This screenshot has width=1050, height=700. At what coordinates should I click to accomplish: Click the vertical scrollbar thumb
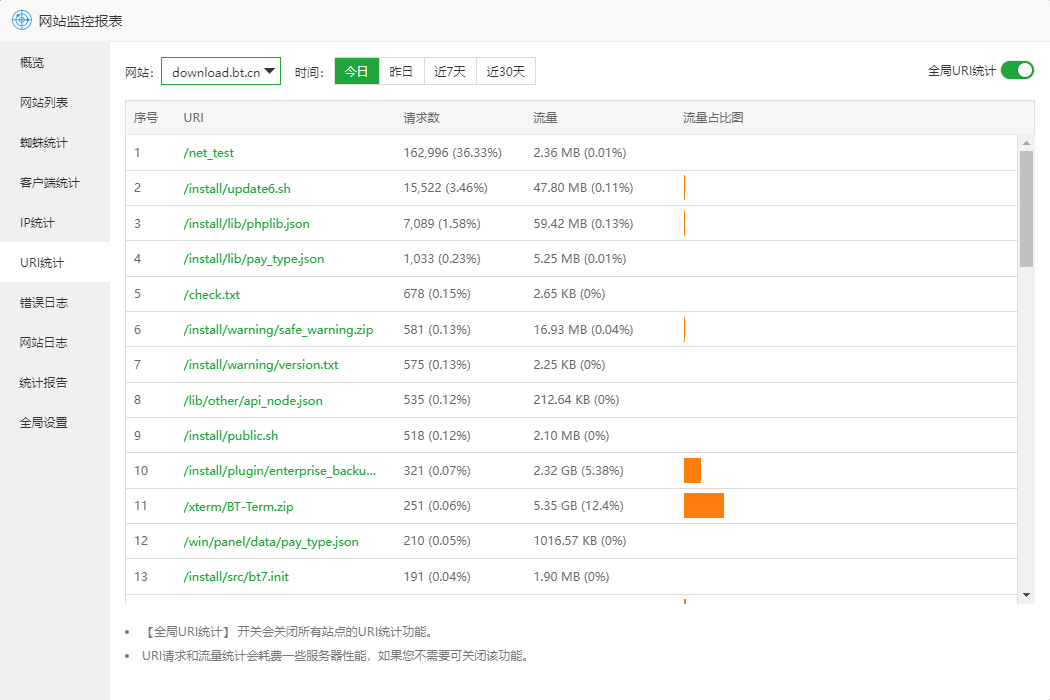1026,209
